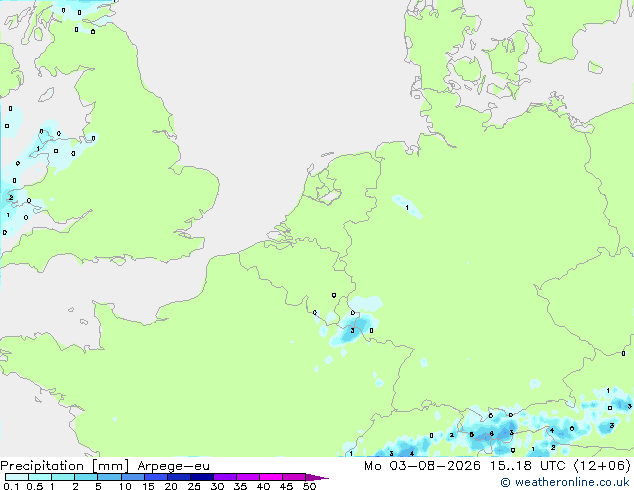This screenshot has height=490, width=634.
Task: Click the 10–15 mm legend swatch
Action: [x=133, y=477]
